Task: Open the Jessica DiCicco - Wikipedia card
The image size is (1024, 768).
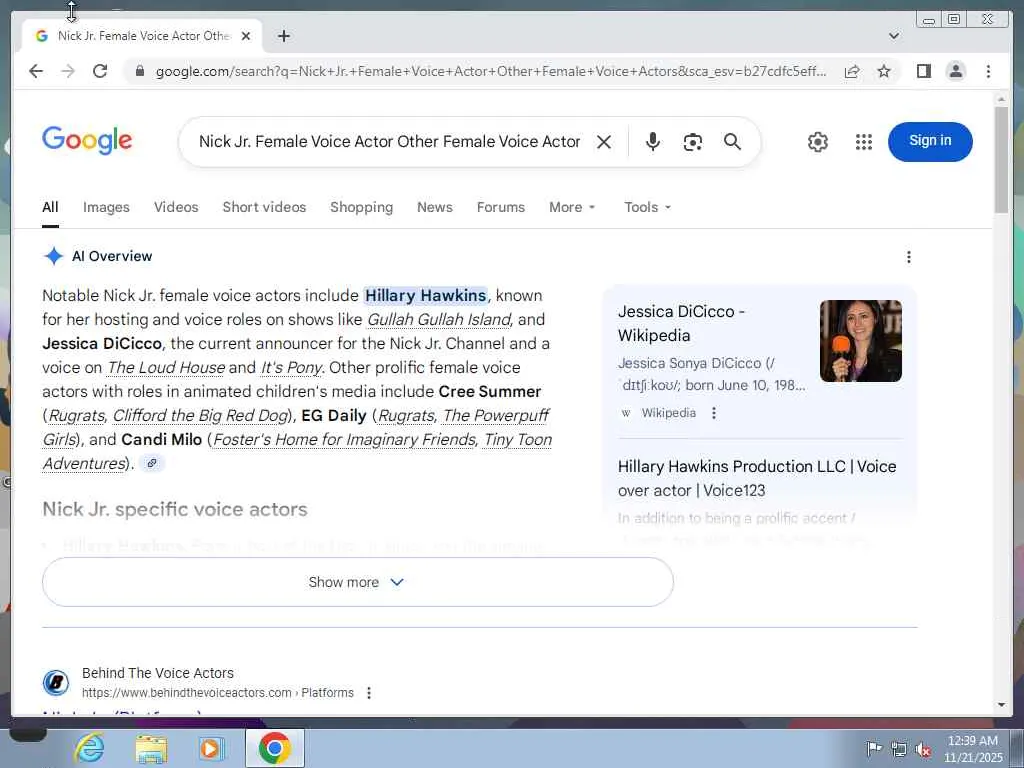Action: (x=681, y=323)
